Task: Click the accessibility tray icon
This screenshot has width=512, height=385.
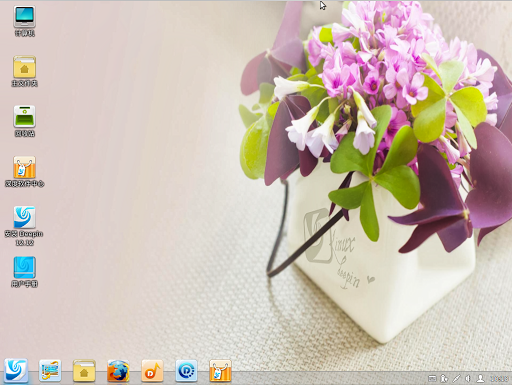Action: tap(444, 378)
